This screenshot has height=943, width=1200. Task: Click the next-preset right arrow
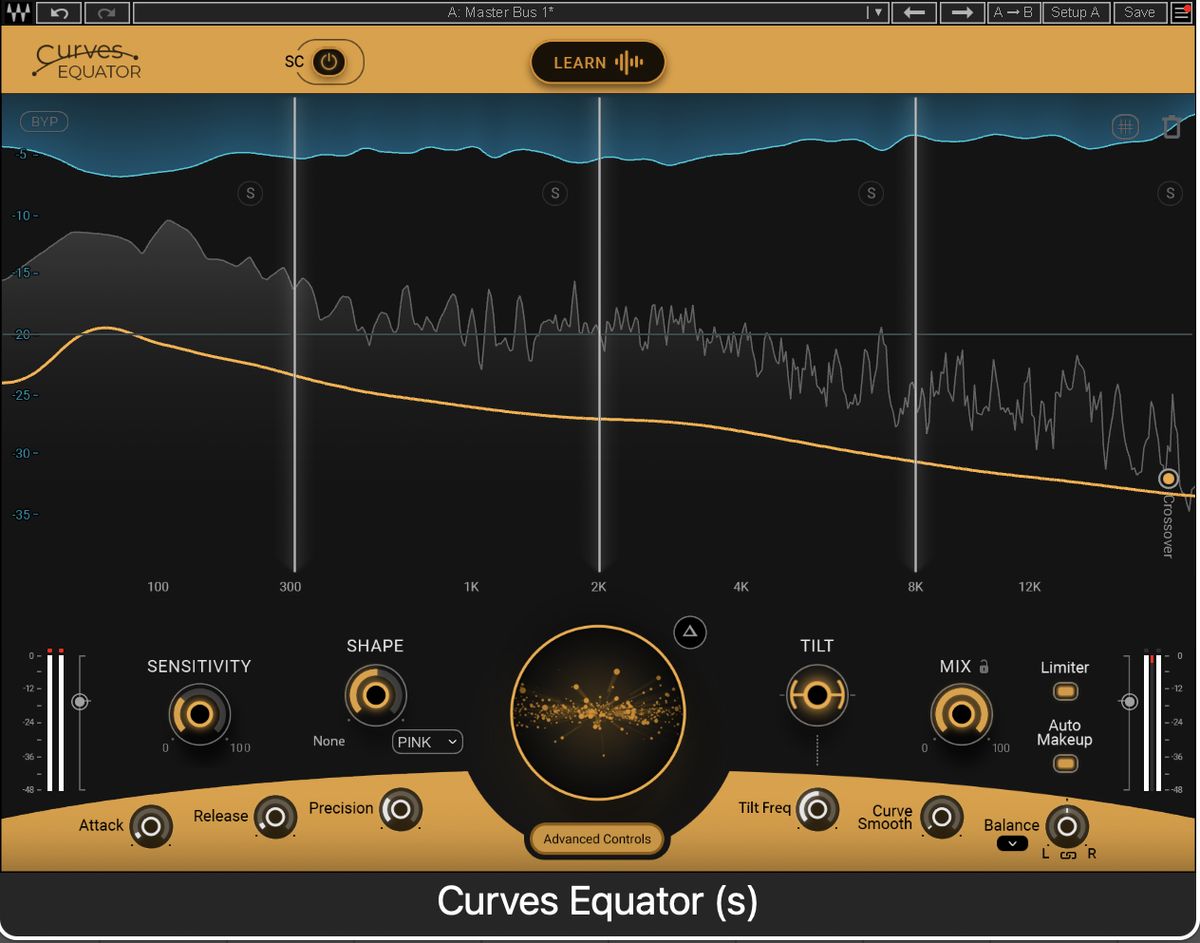tap(961, 12)
